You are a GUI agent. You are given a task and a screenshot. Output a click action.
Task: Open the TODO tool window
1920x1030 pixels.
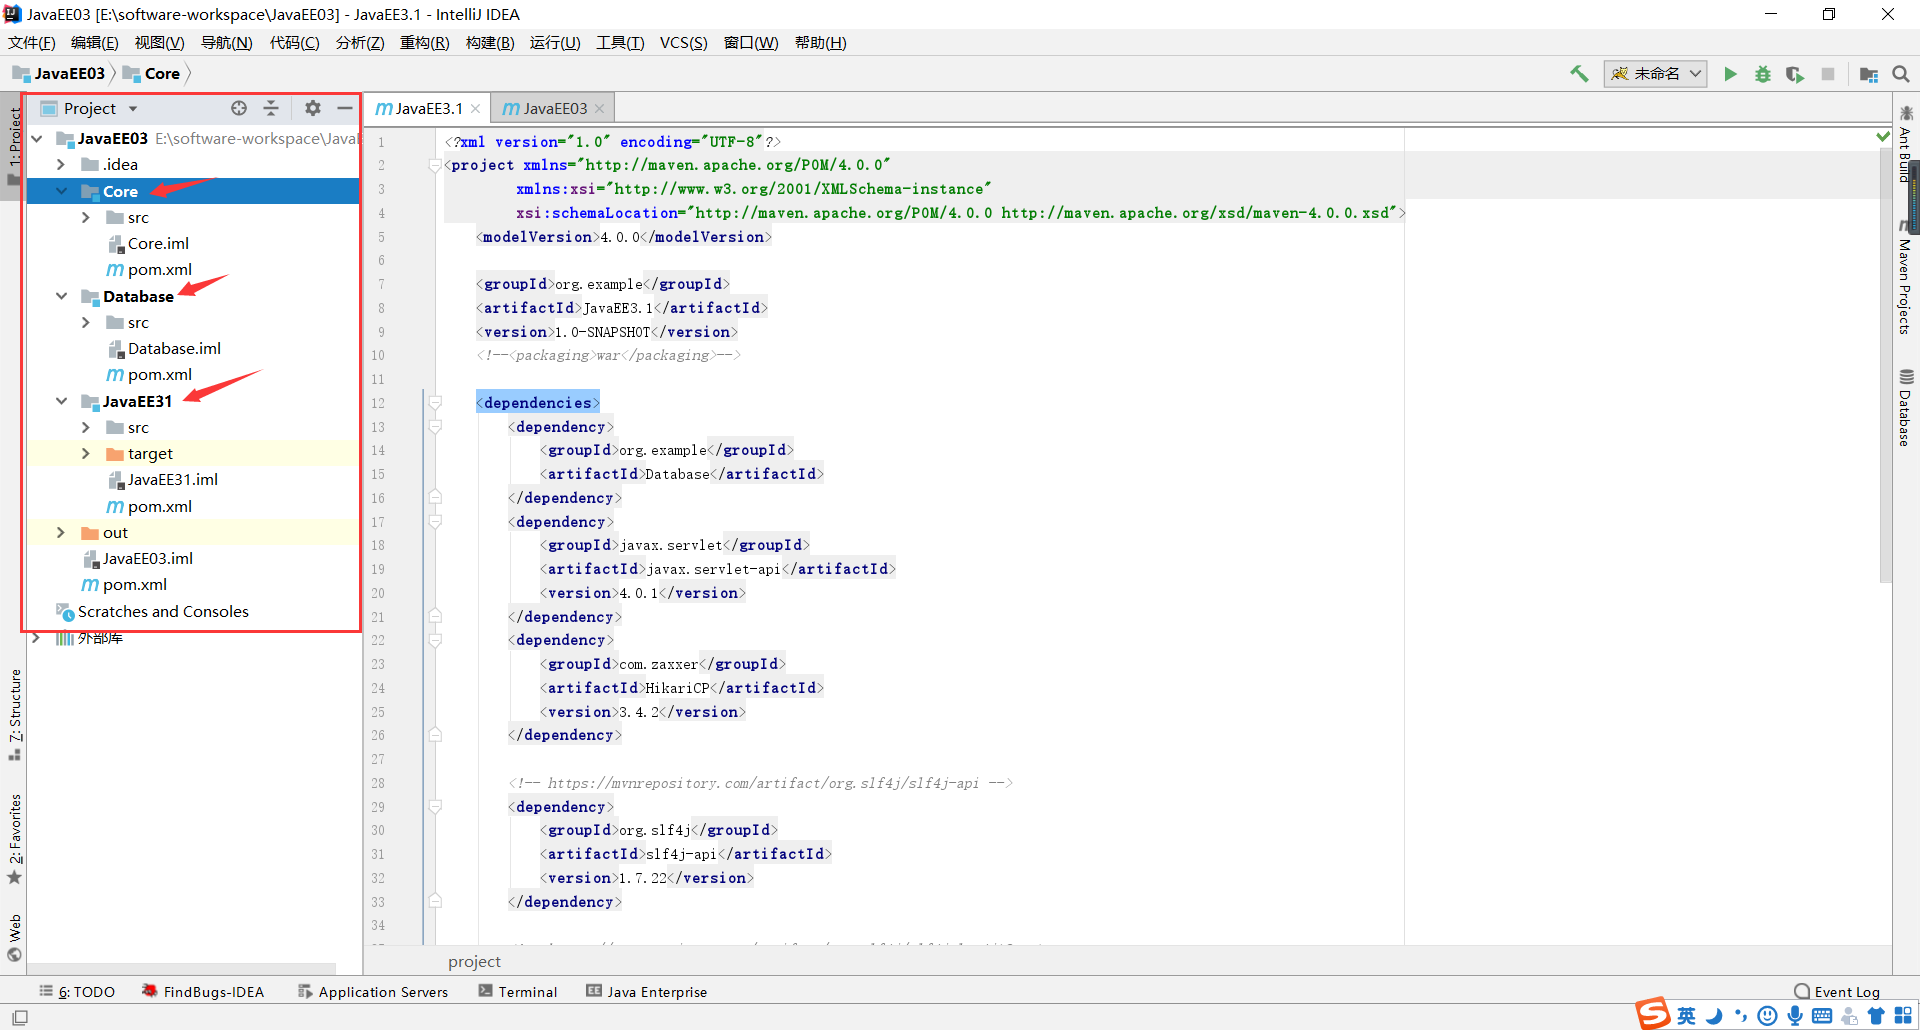point(77,992)
